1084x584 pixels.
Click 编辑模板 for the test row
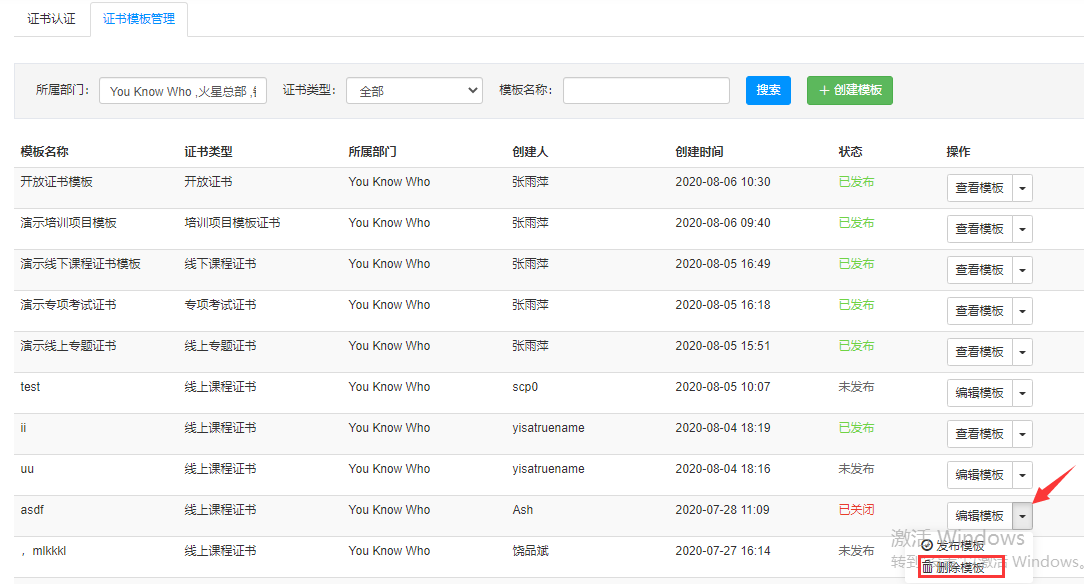[x=979, y=393]
